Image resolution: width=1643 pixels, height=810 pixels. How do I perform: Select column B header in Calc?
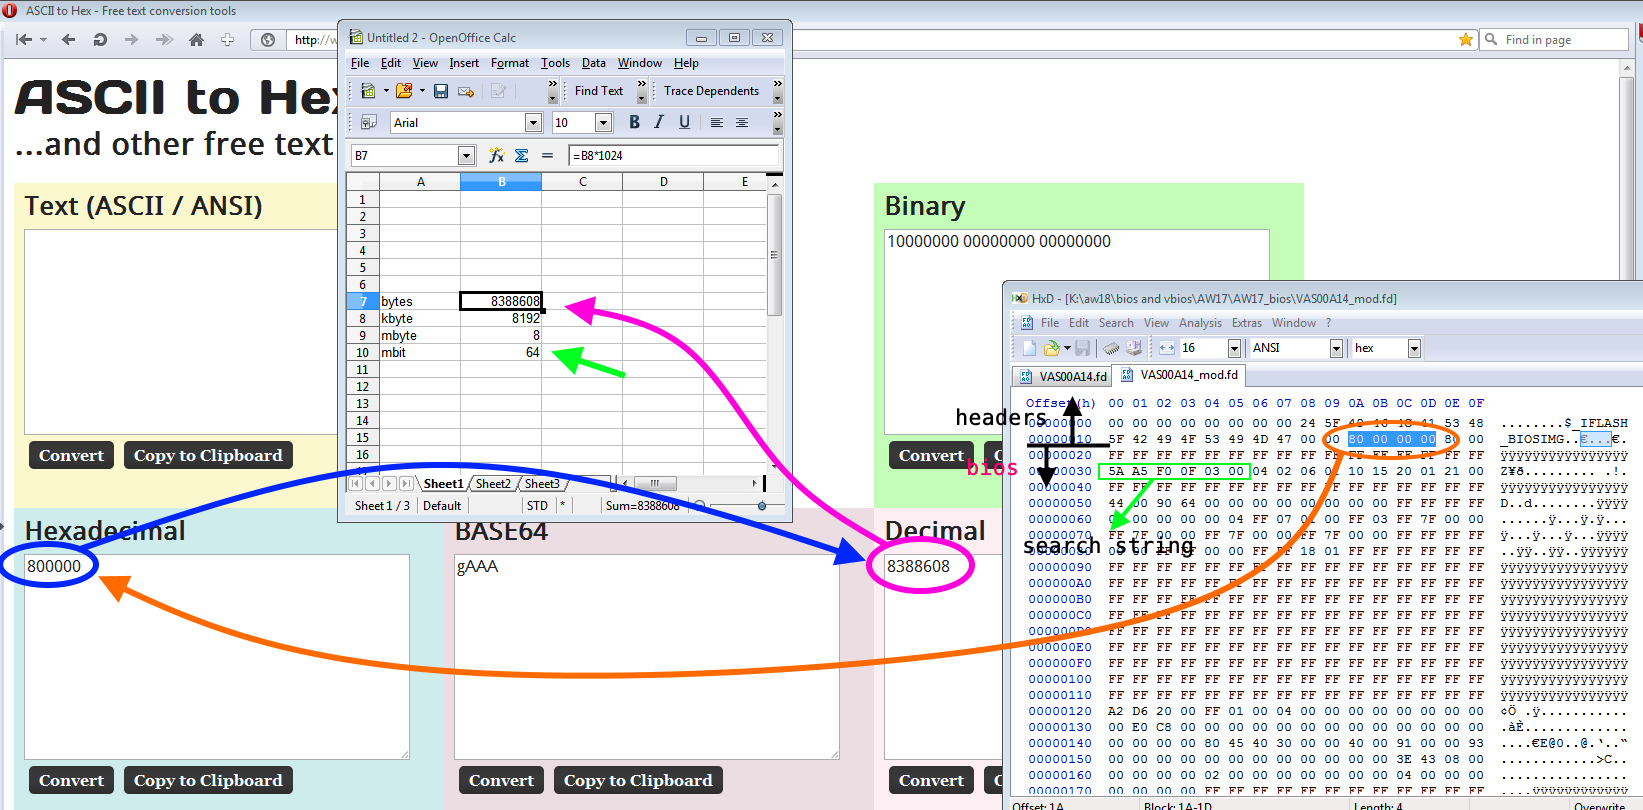pyautogui.click(x=501, y=182)
